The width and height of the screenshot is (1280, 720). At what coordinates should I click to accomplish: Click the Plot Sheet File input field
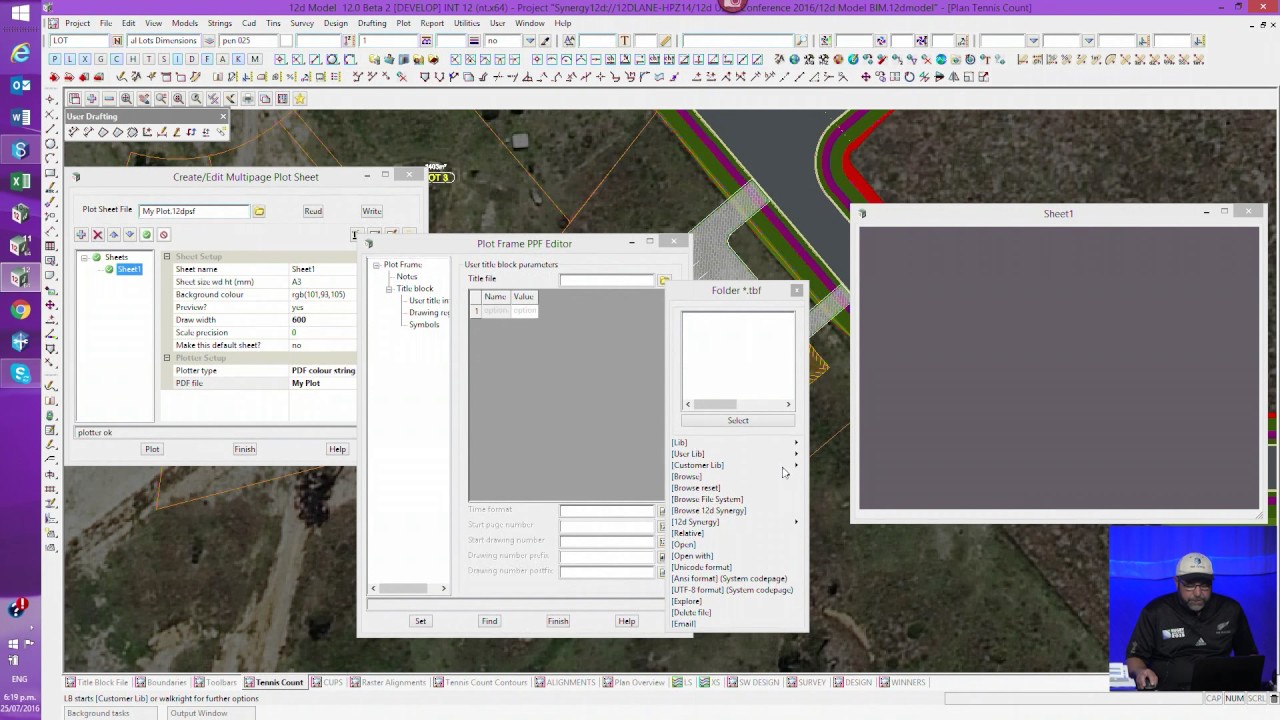[195, 211]
